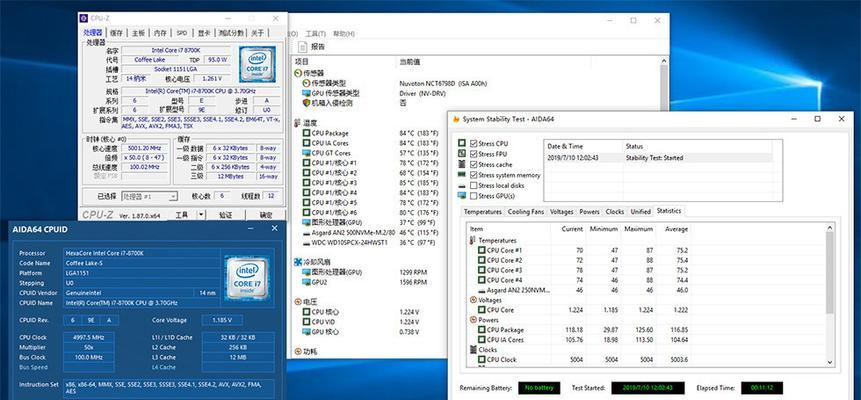Open the SPD tab in CPU-Z
Screen dimensions: 861x400
[182, 33]
